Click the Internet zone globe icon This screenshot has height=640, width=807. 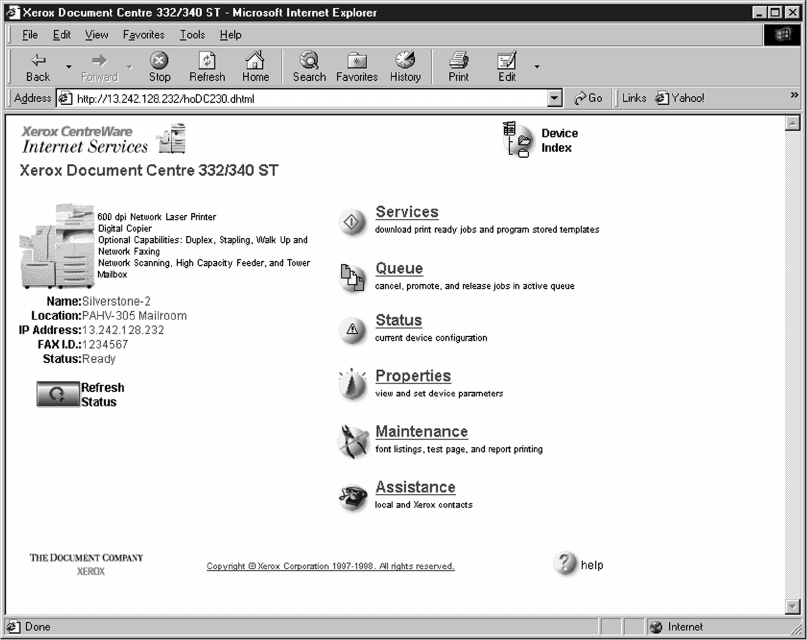(x=656, y=627)
